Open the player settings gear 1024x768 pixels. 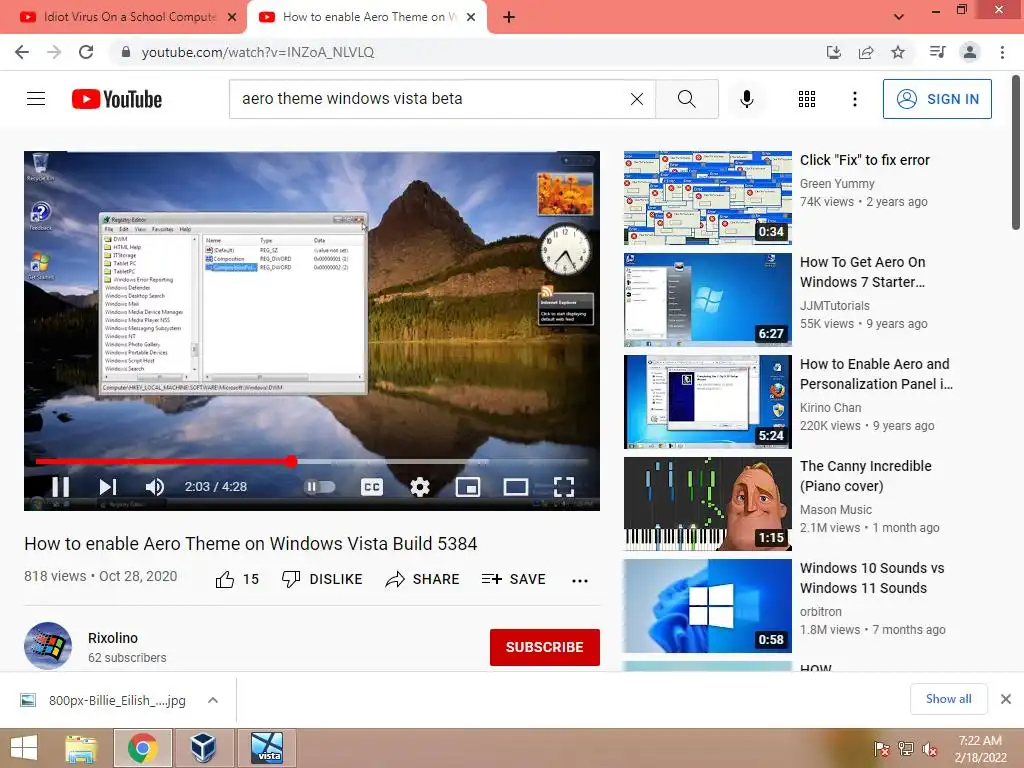click(419, 487)
